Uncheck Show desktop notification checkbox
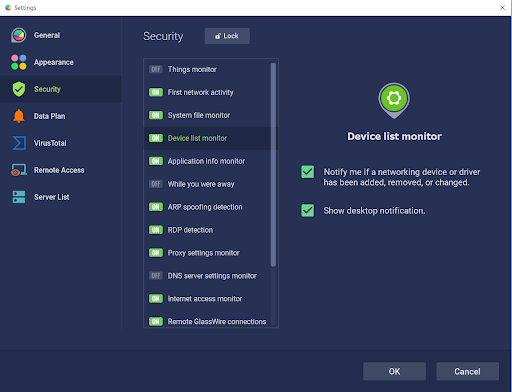Image resolution: width=512 pixels, height=392 pixels. pyautogui.click(x=307, y=210)
